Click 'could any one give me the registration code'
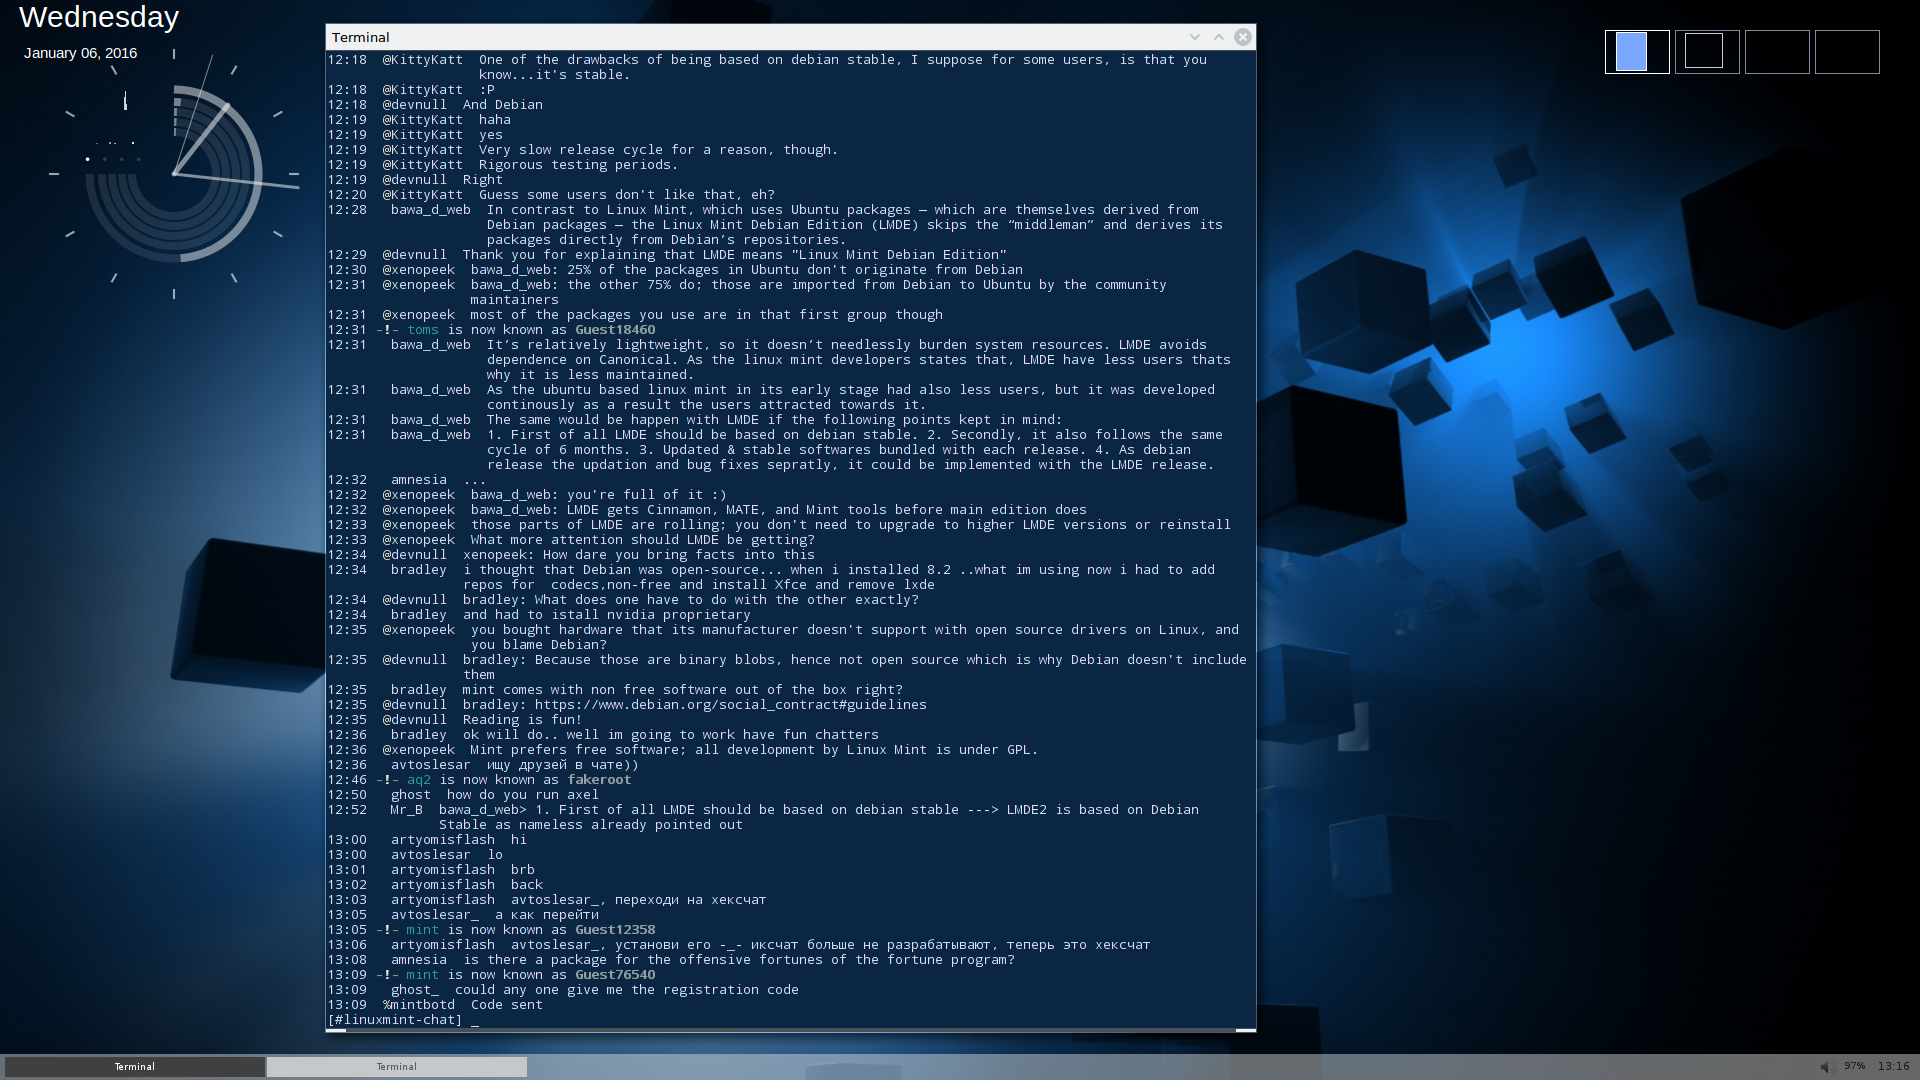 (x=626, y=990)
